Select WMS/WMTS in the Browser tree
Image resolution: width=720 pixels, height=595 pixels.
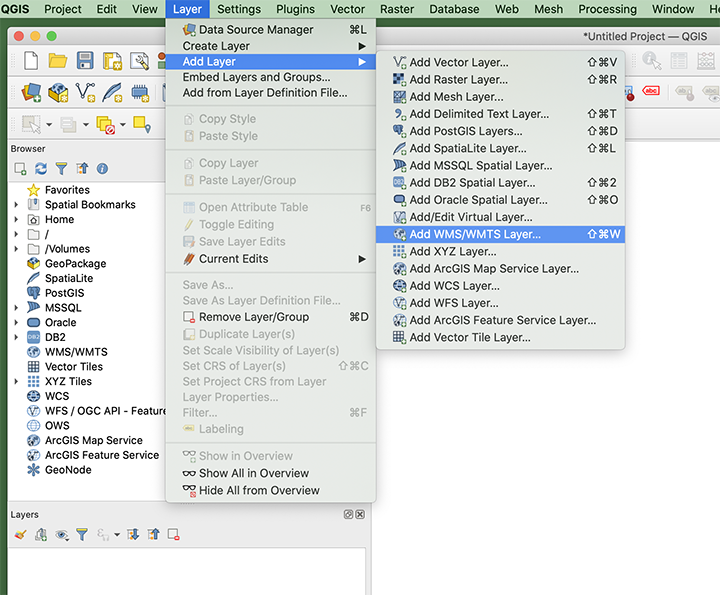76,352
